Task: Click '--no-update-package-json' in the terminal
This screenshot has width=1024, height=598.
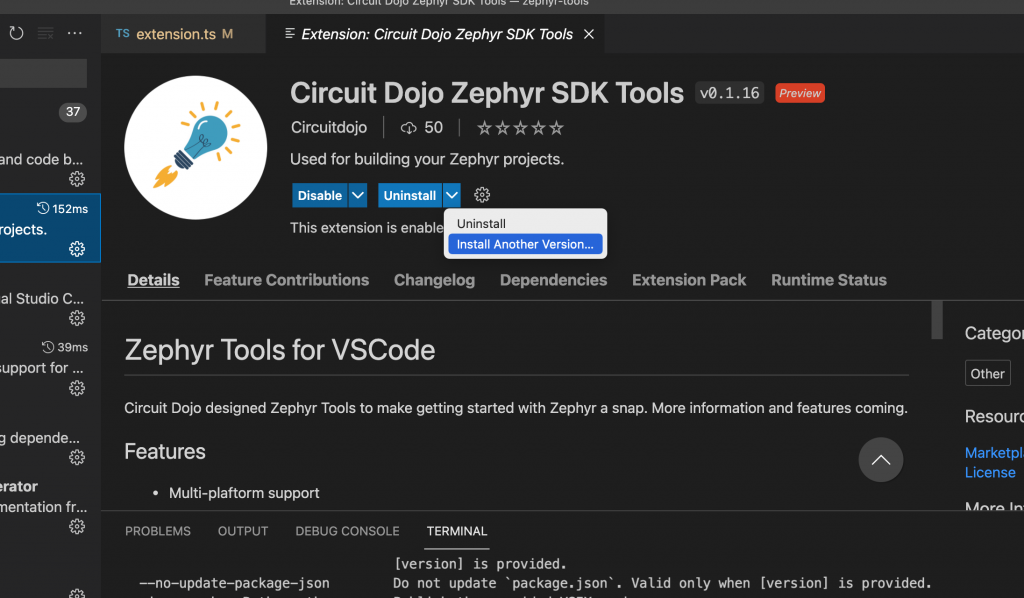Action: (234, 583)
